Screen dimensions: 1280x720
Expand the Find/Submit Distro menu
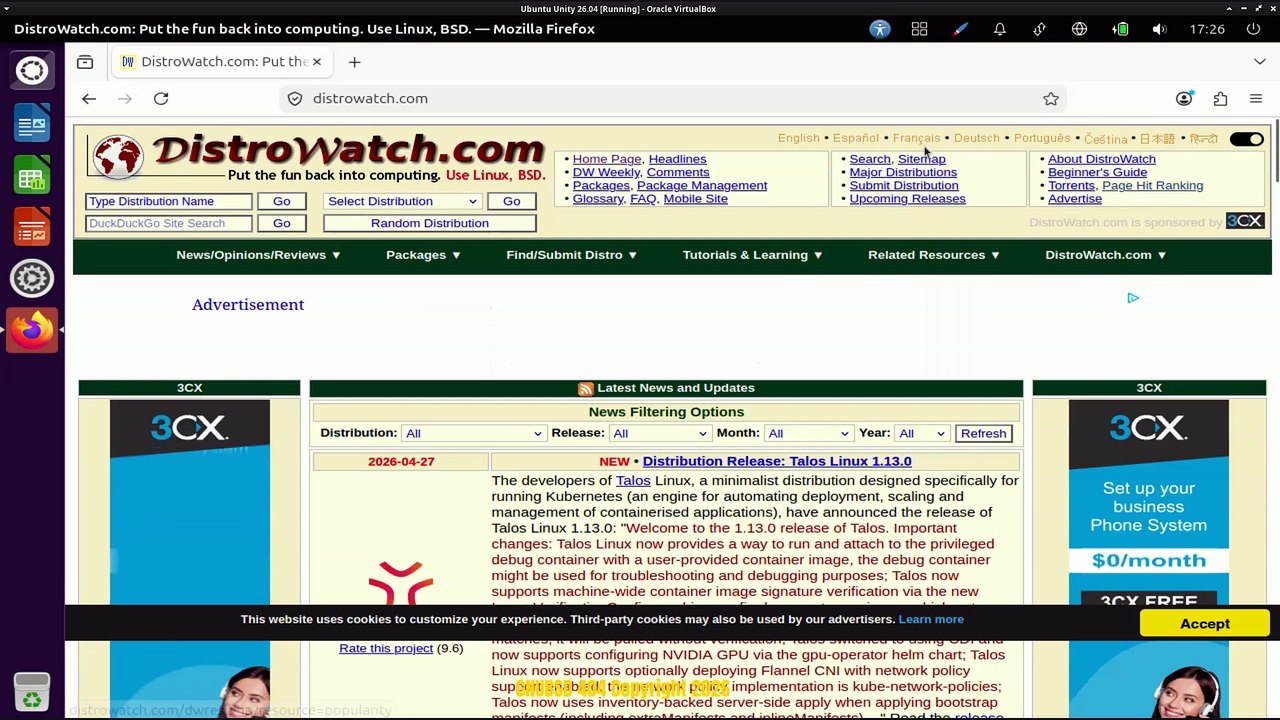pos(572,255)
